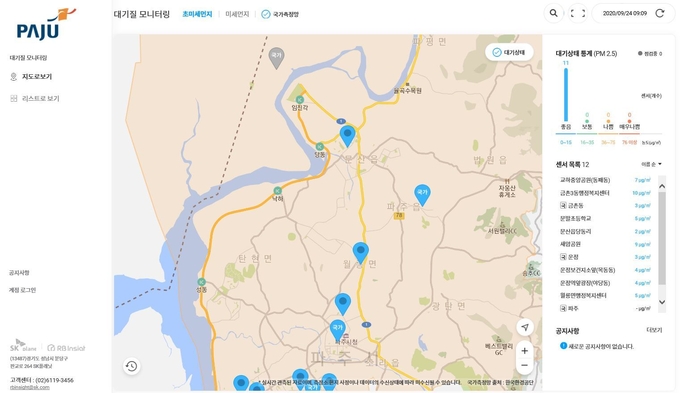Click the blue sensor pin north of 파주시청
This screenshot has height=393, width=680.
[343, 304]
